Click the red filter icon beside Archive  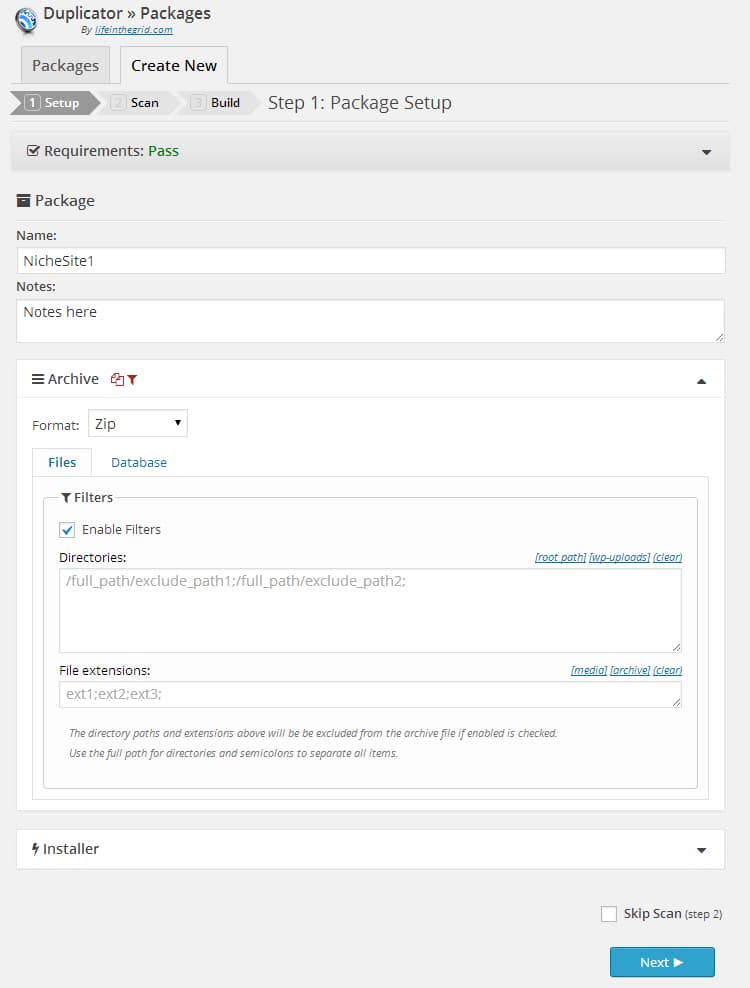(x=132, y=380)
